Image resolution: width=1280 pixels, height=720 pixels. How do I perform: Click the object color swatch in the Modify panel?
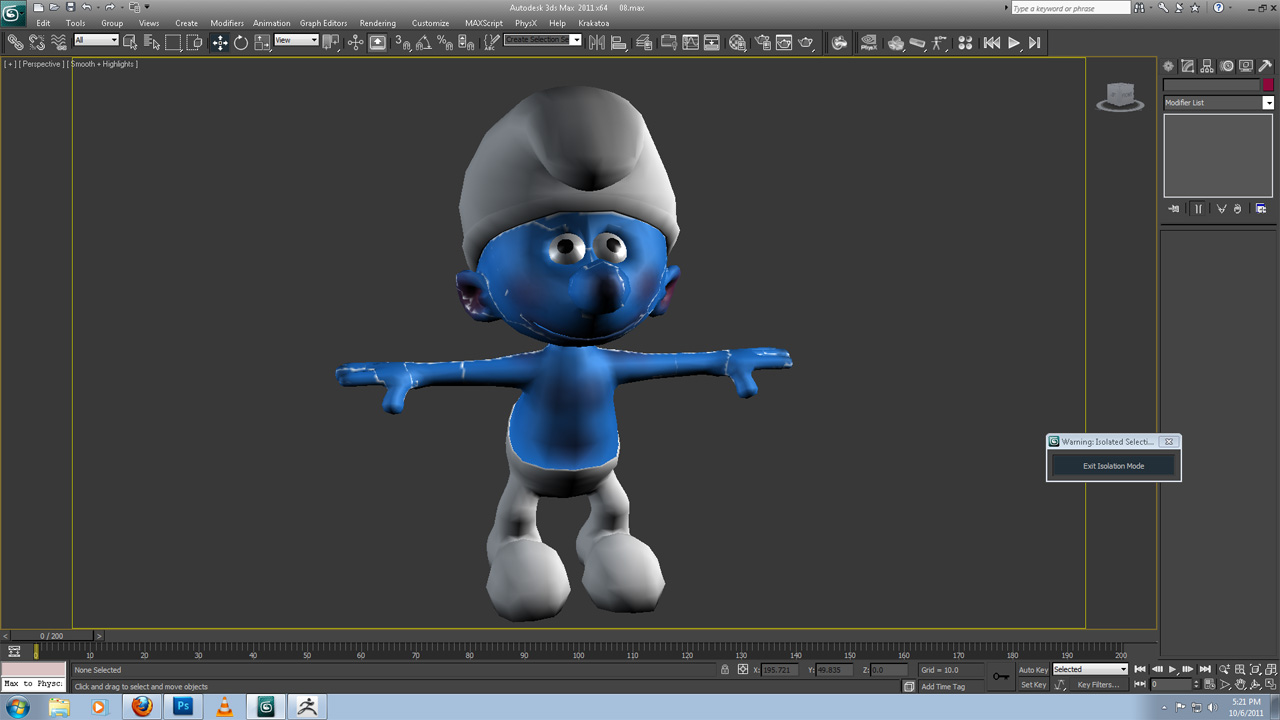coord(1268,85)
